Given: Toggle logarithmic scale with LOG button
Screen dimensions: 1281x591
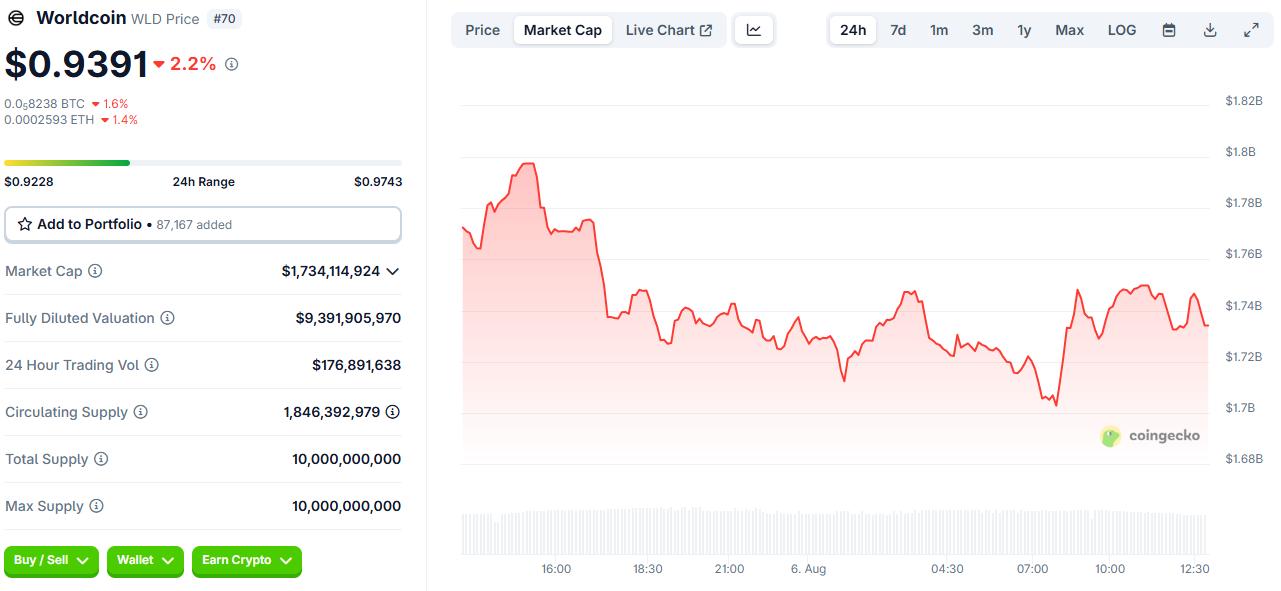Looking at the screenshot, I should pos(1121,30).
